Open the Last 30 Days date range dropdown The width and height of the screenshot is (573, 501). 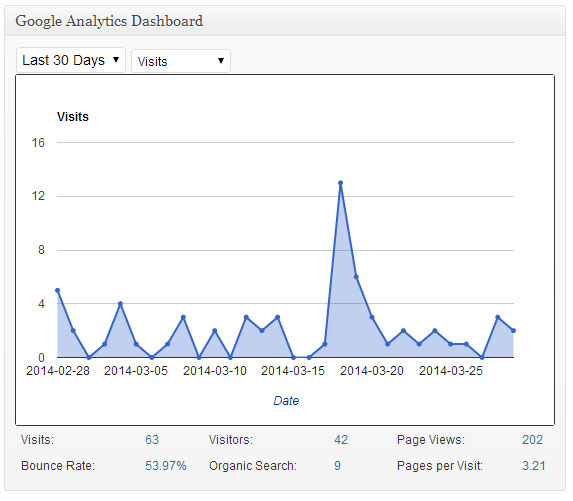point(71,60)
